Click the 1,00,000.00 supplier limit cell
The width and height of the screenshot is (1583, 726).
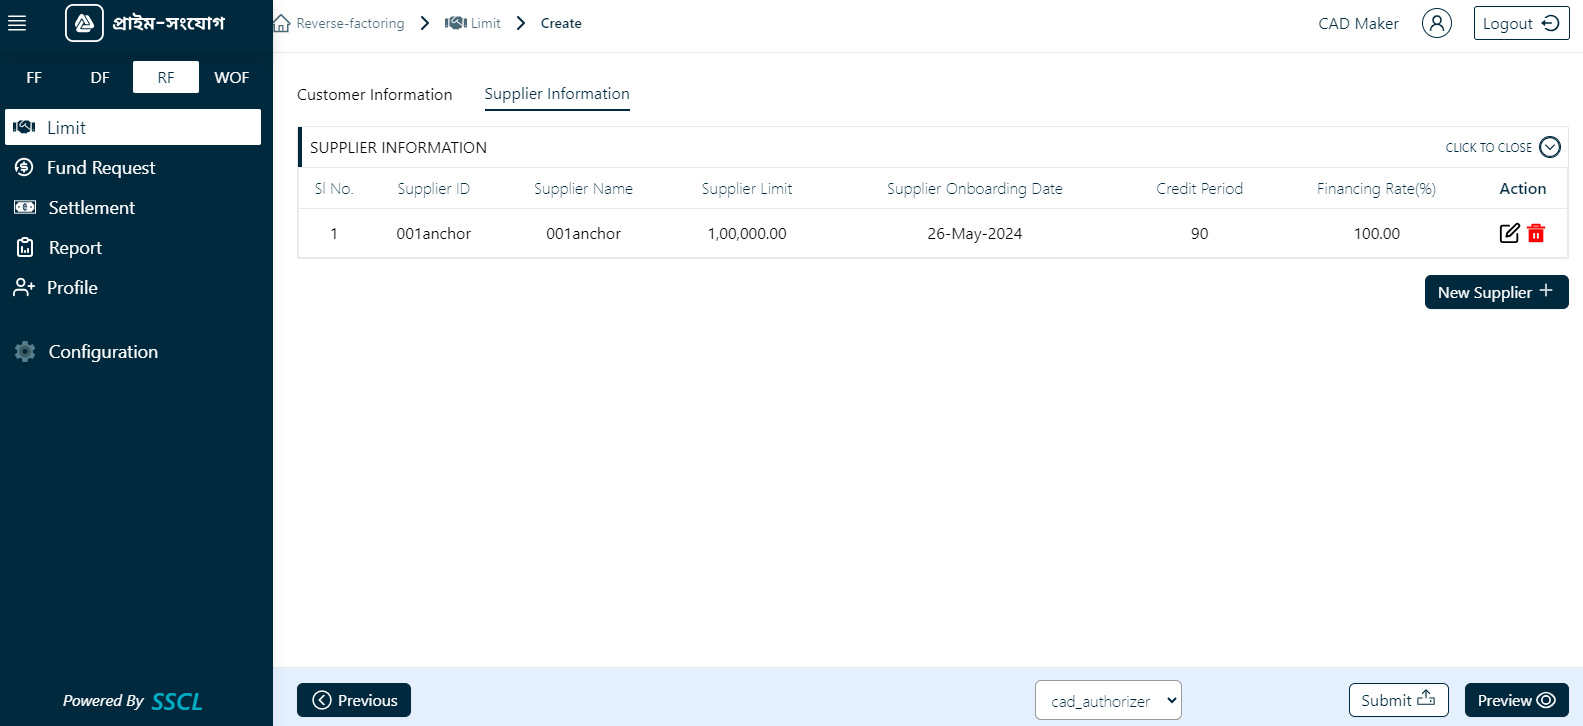747,233
